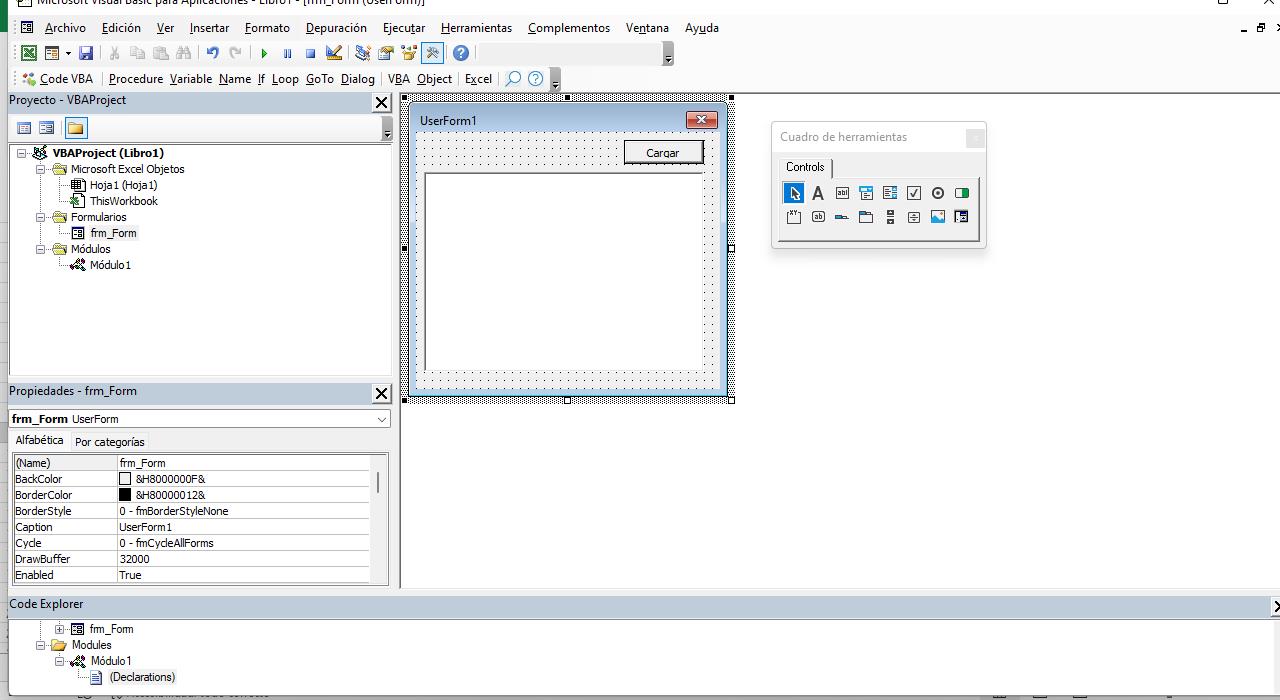Choose the Image control in toolbox
This screenshot has height=700, width=1280.
click(x=937, y=217)
